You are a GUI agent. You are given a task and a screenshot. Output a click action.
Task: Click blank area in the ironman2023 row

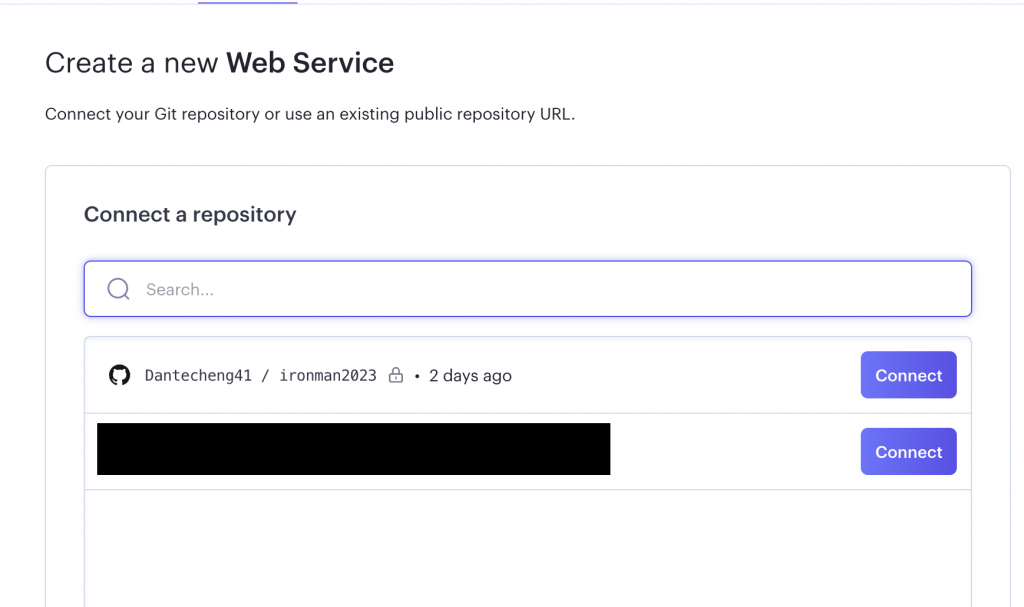pyautogui.click(x=680, y=376)
